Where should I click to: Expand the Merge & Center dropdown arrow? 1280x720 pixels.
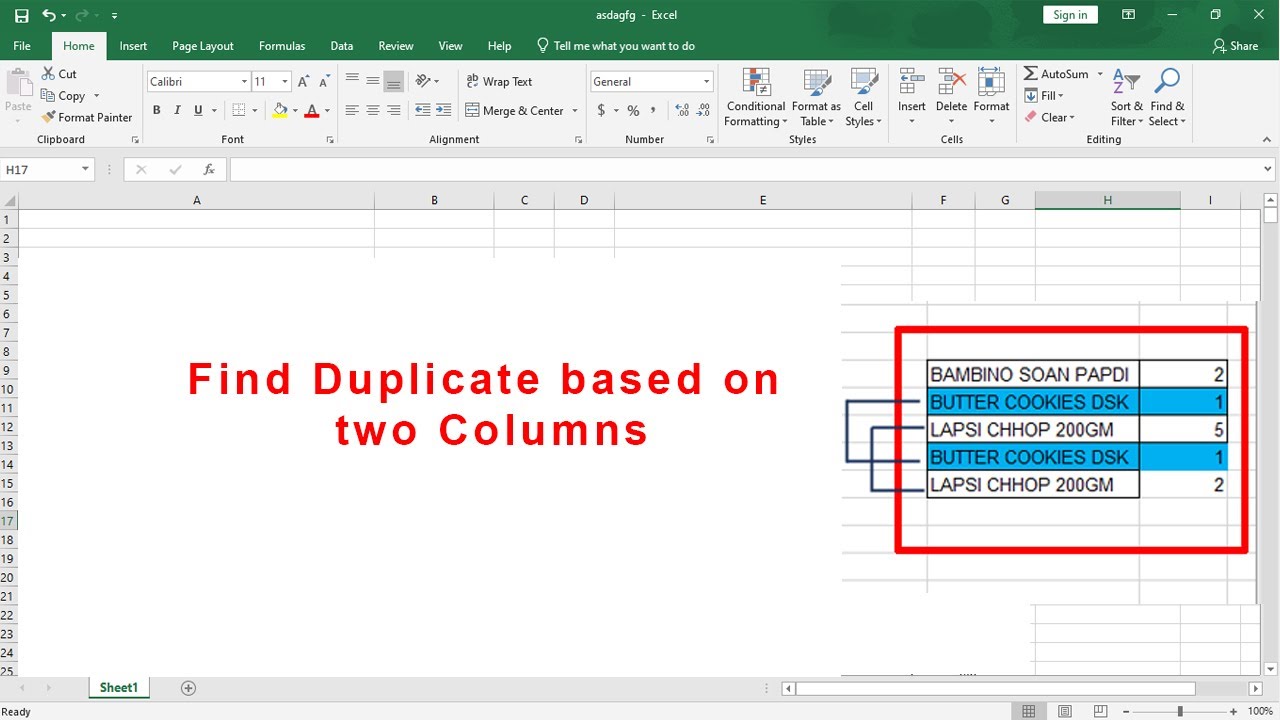575,111
